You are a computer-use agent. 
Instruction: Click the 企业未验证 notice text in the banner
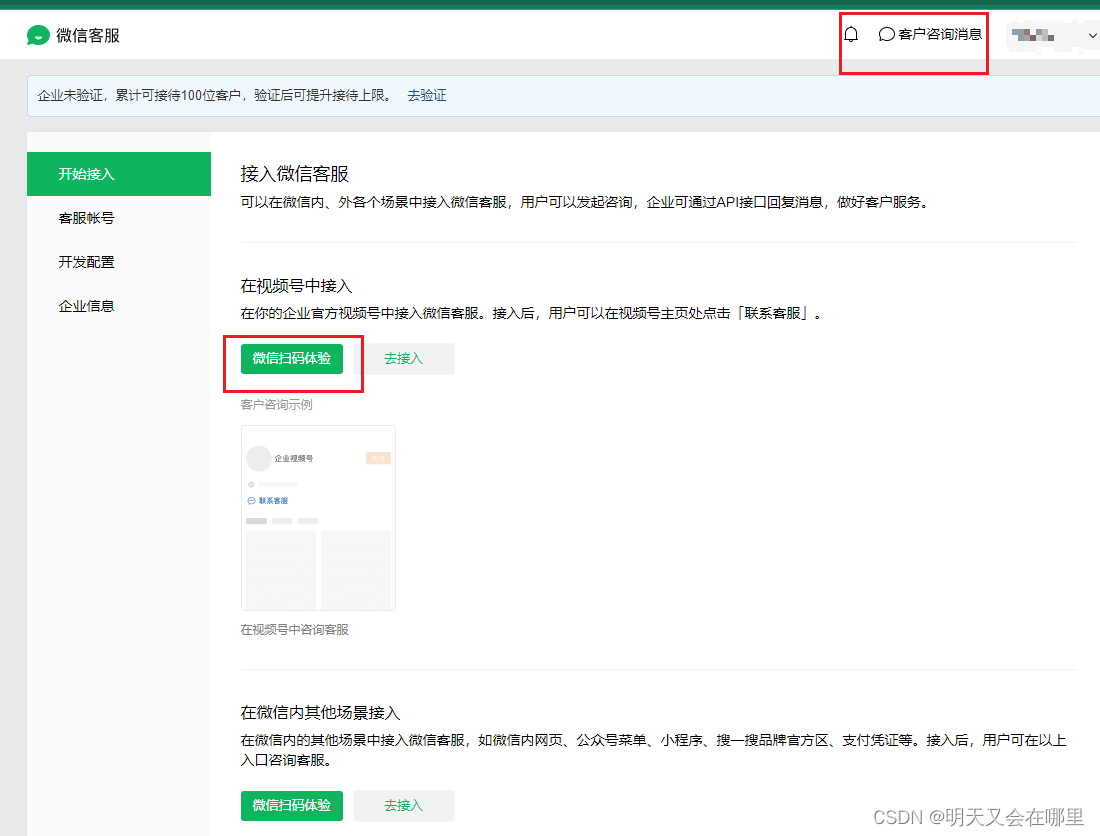pyautogui.click(x=214, y=95)
